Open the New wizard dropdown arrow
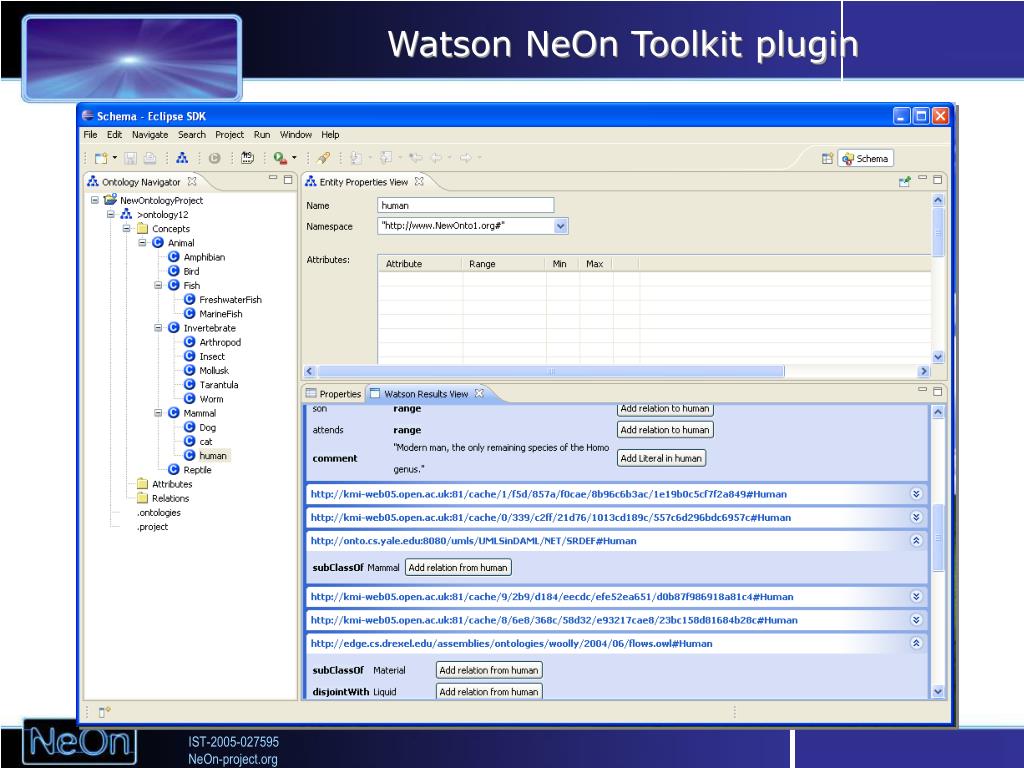 click(114, 158)
